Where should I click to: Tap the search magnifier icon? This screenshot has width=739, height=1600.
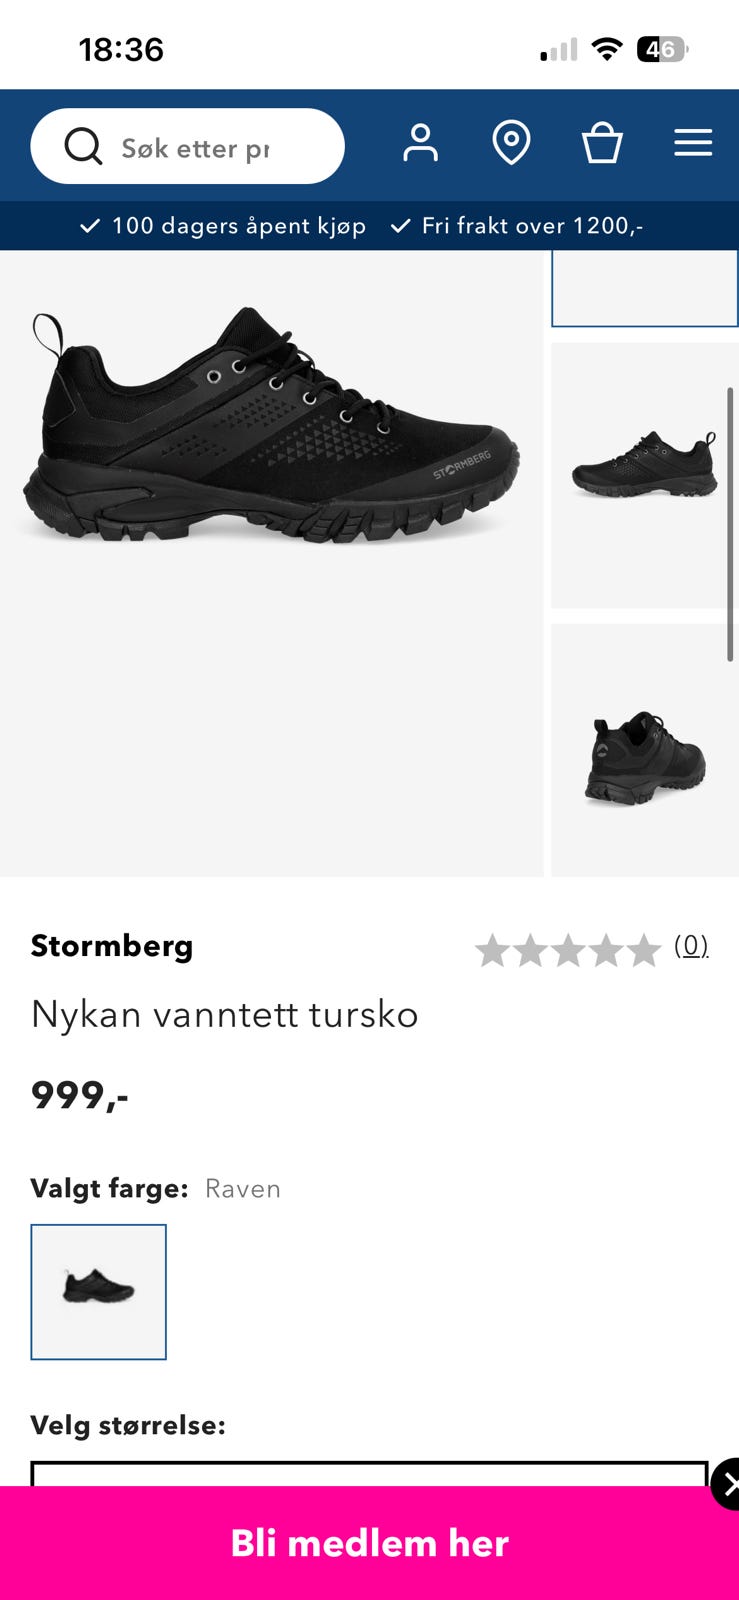coord(83,146)
